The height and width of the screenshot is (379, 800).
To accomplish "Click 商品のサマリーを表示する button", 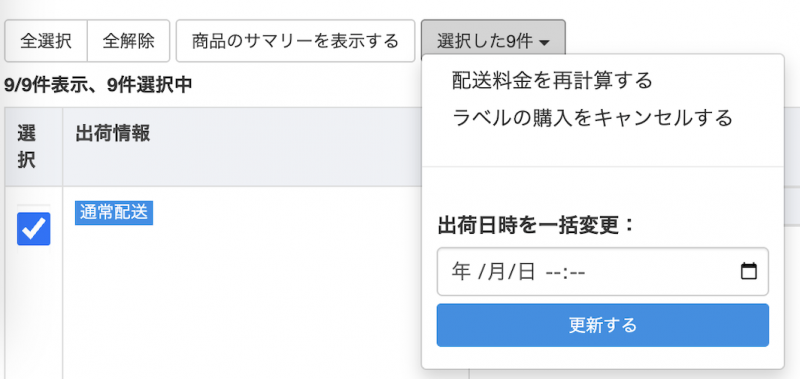I will [x=295, y=41].
